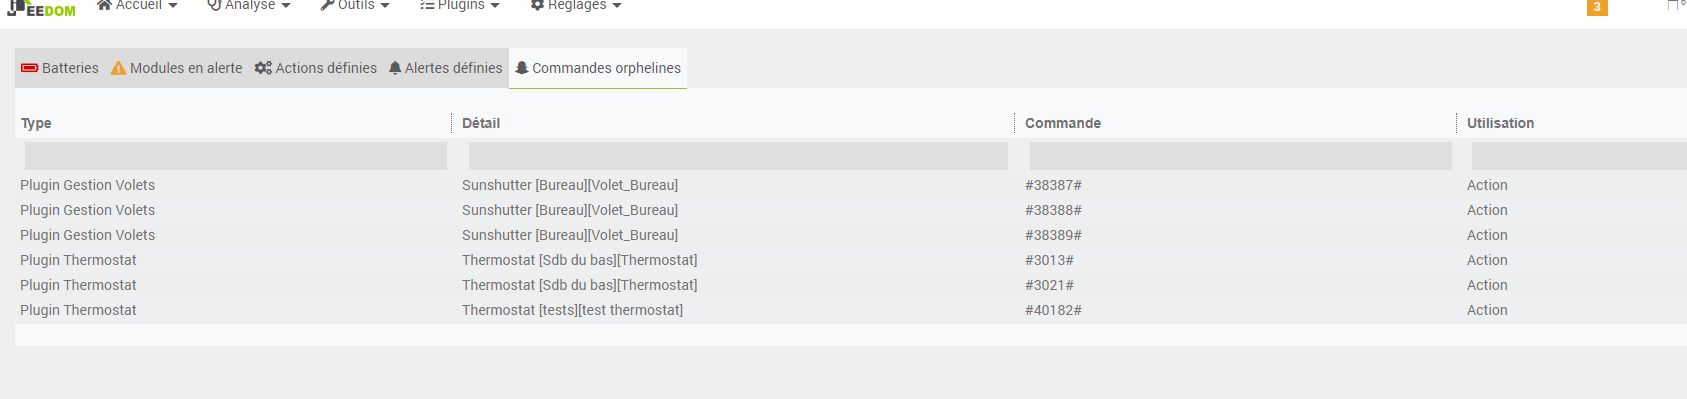Click the orange warning triangle icon
Screen dimensions: 1687x399
[x=118, y=68]
